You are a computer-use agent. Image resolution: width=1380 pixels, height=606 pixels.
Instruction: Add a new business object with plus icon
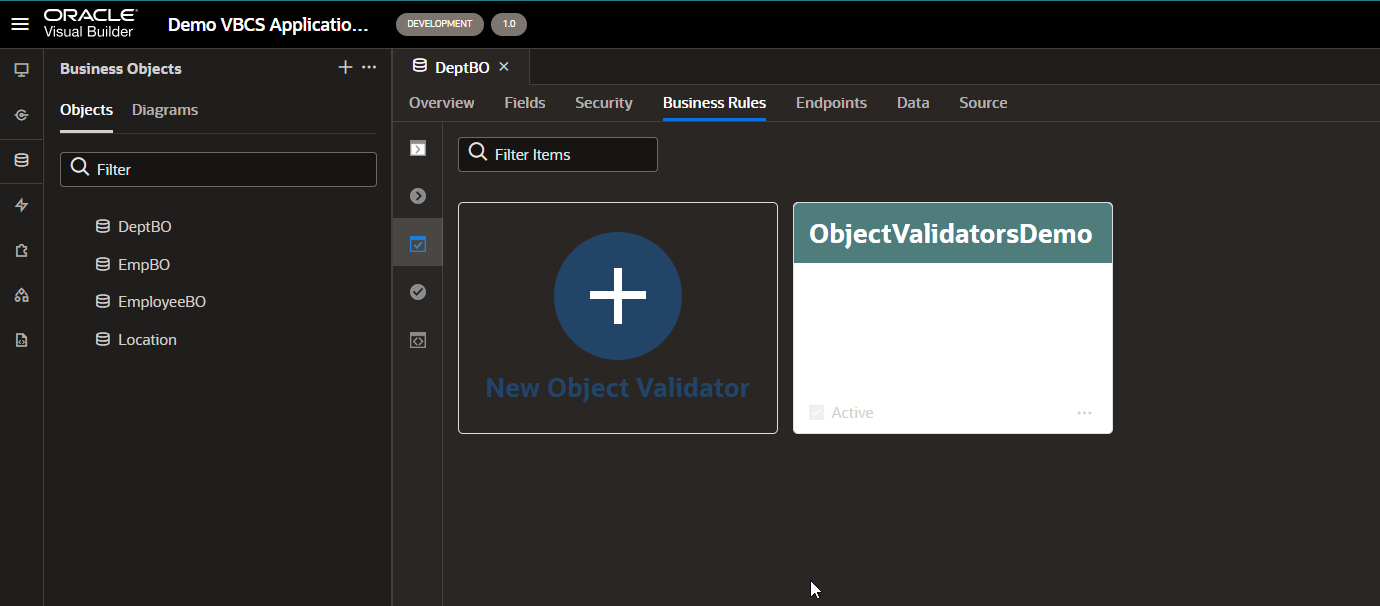coord(345,67)
